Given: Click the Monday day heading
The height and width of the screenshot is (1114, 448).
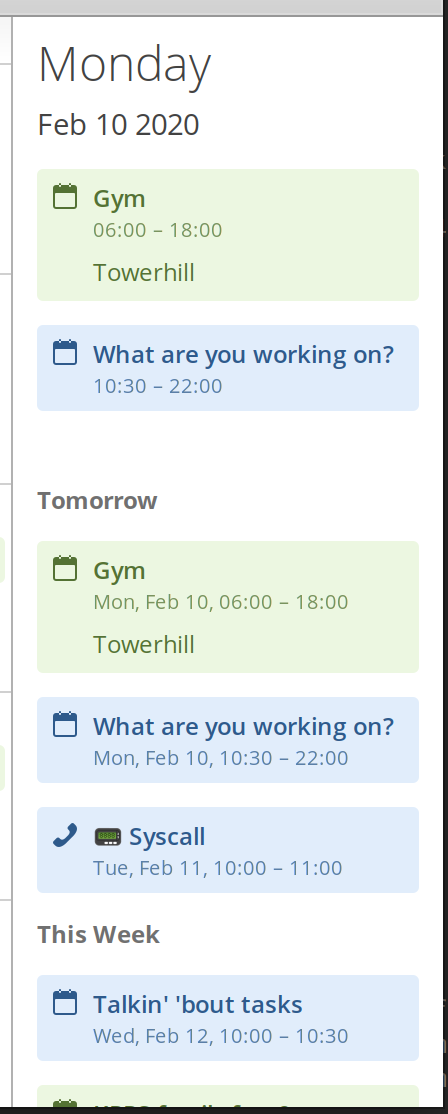Looking at the screenshot, I should point(124,66).
